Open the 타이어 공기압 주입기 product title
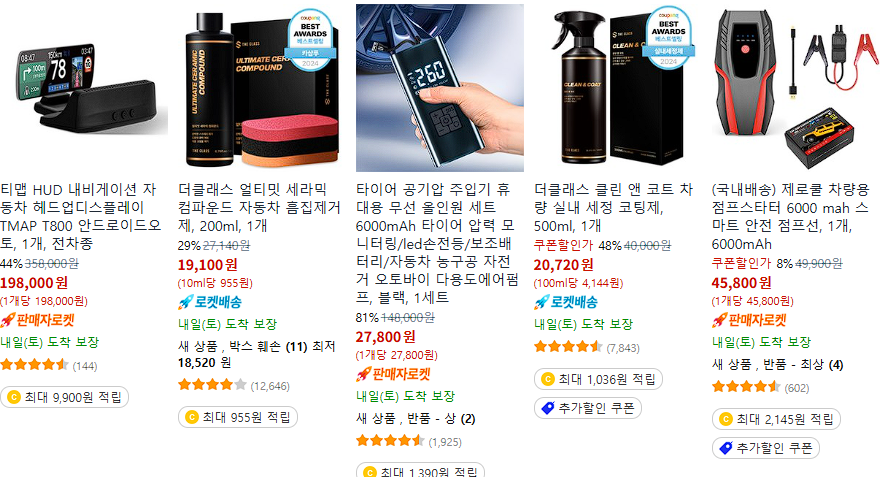Viewport: 885px width, 477px height. pyautogui.click(x=437, y=243)
